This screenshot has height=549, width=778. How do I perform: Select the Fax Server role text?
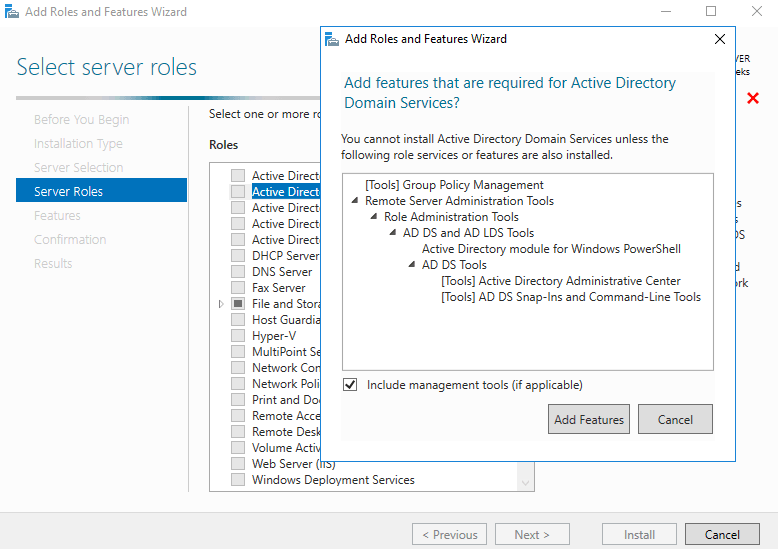(278, 287)
